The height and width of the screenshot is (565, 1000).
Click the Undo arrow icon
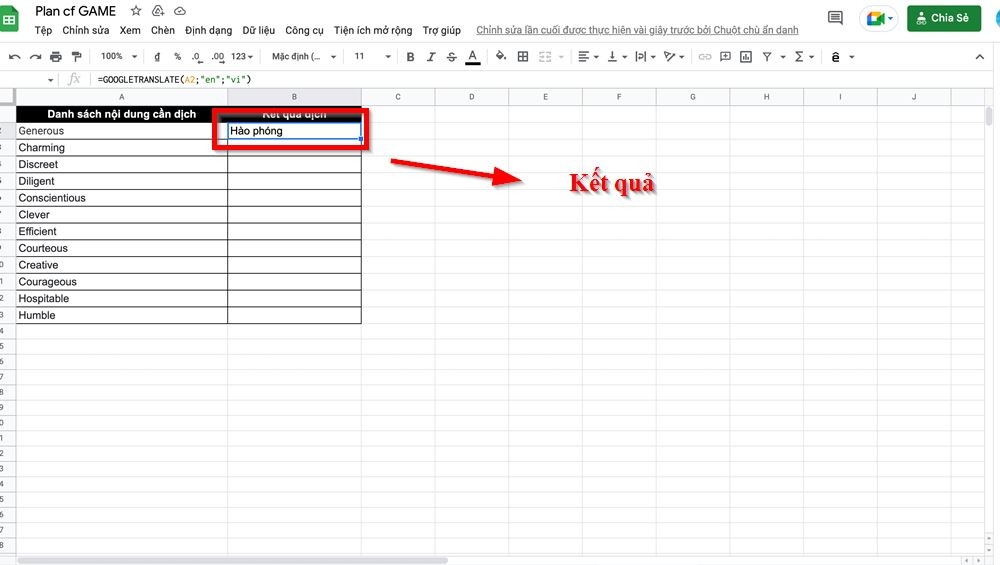click(14, 57)
